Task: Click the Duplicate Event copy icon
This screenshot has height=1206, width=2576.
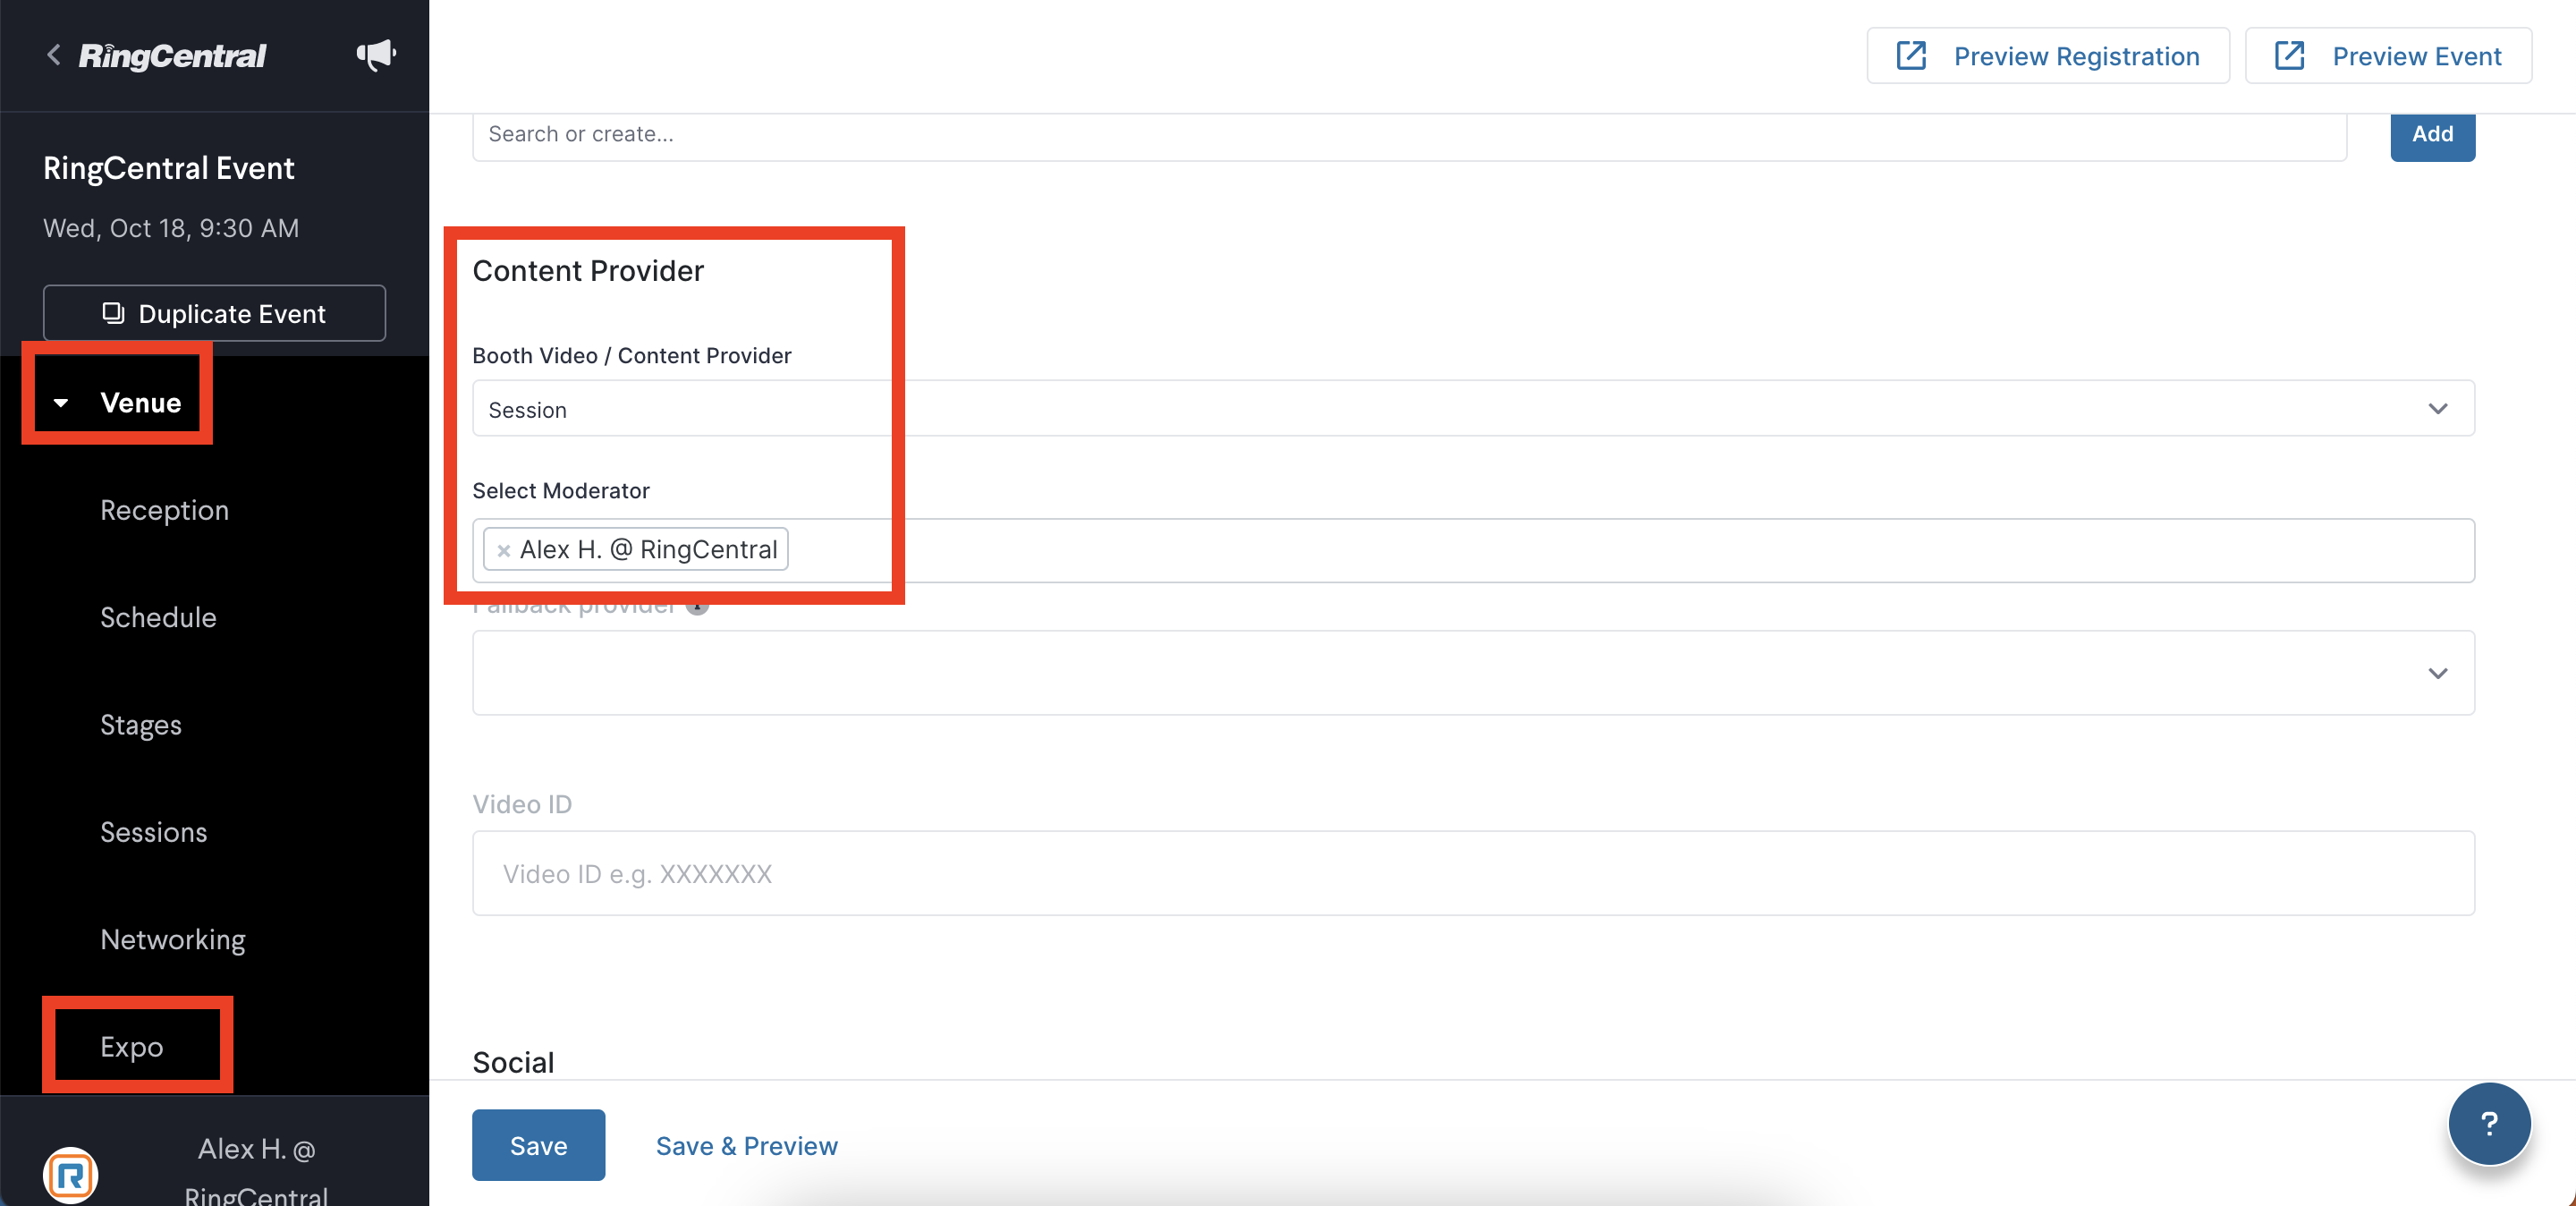Action: coord(113,313)
